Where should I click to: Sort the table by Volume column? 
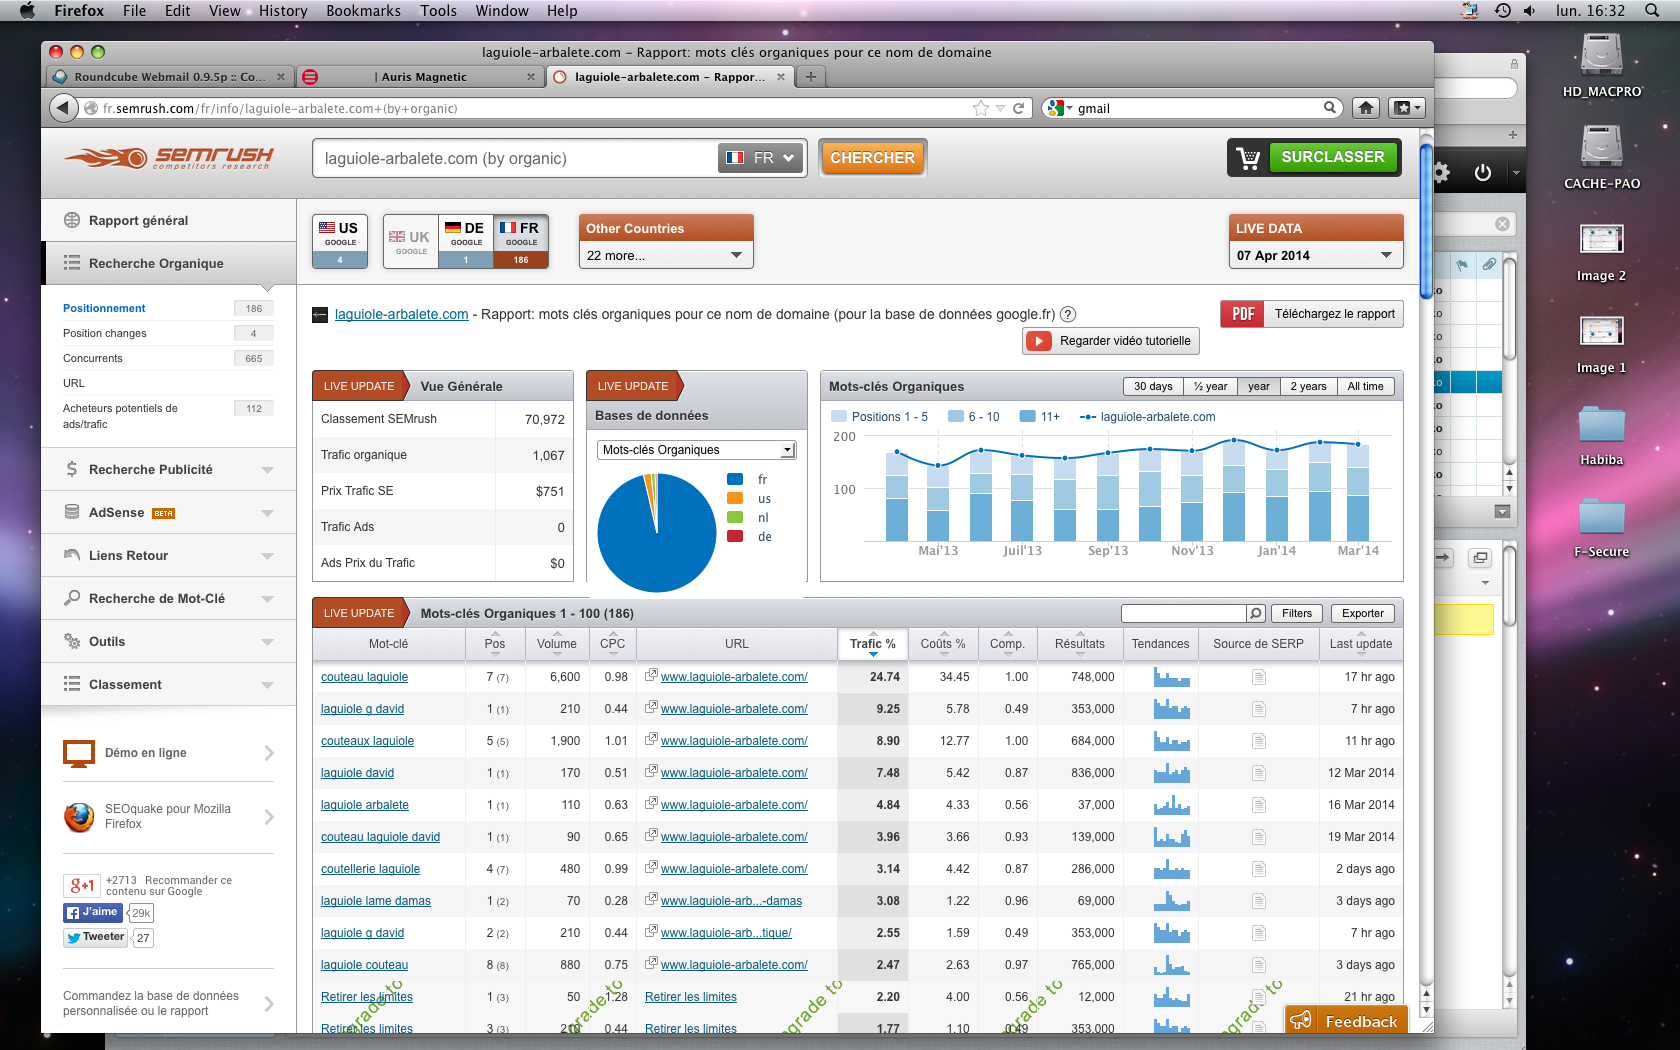click(x=556, y=644)
